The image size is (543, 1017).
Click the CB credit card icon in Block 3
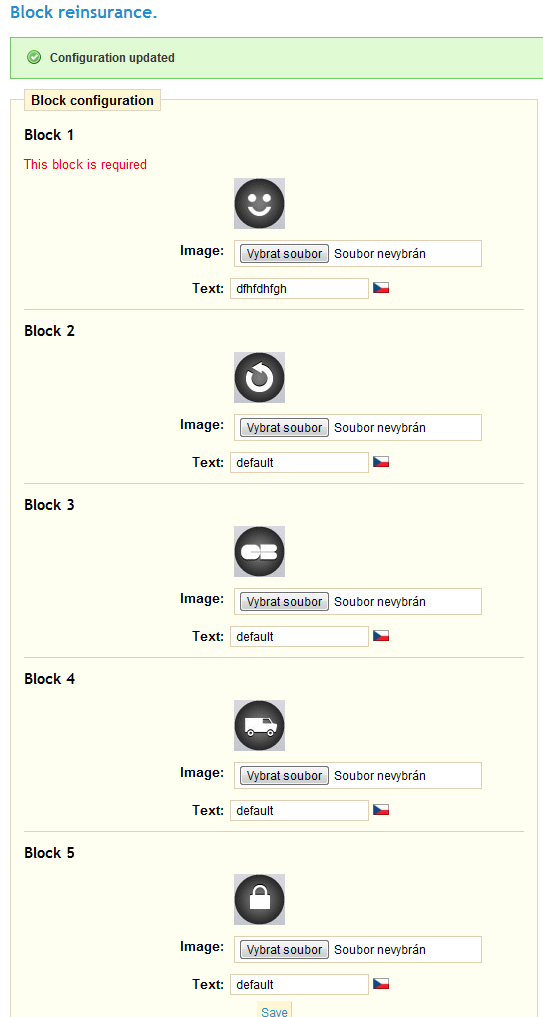259,551
